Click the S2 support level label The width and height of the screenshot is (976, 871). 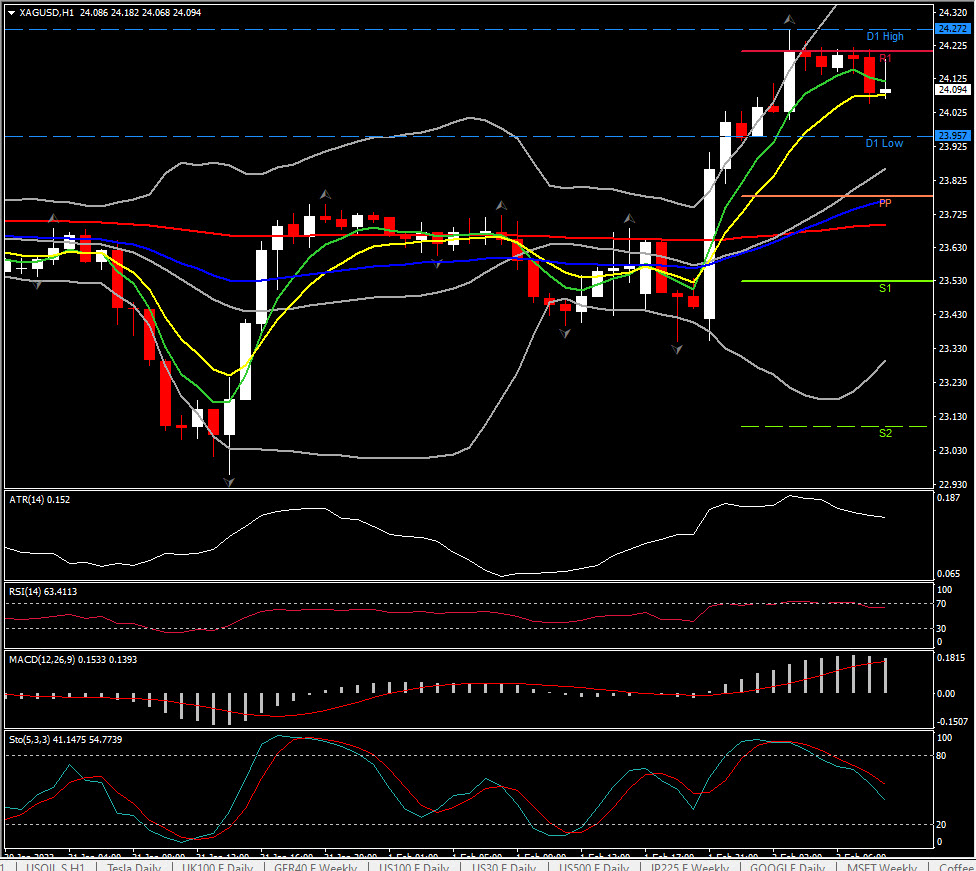click(x=885, y=433)
